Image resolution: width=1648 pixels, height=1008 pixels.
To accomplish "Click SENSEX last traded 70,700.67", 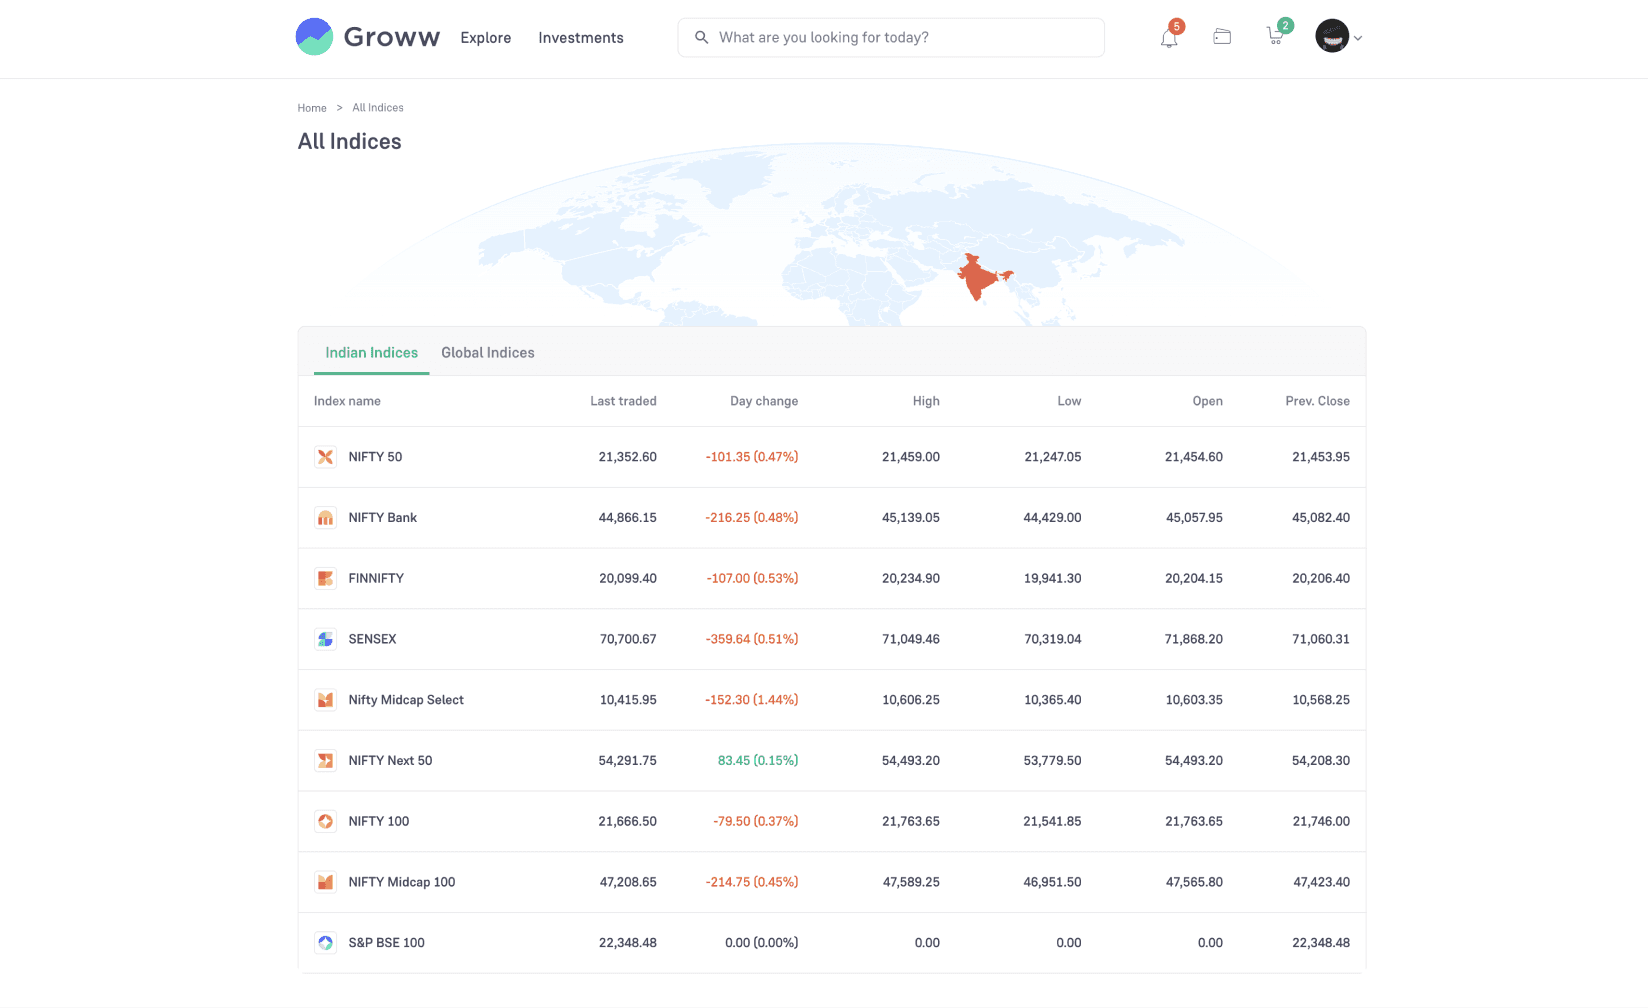I will [x=628, y=639].
